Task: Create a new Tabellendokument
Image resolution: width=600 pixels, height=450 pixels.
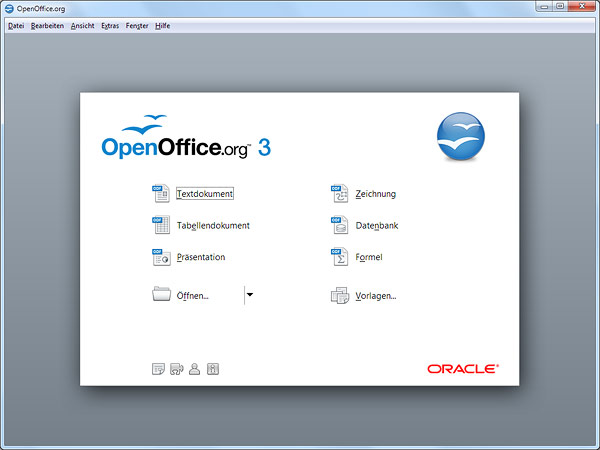Action: click(213, 225)
